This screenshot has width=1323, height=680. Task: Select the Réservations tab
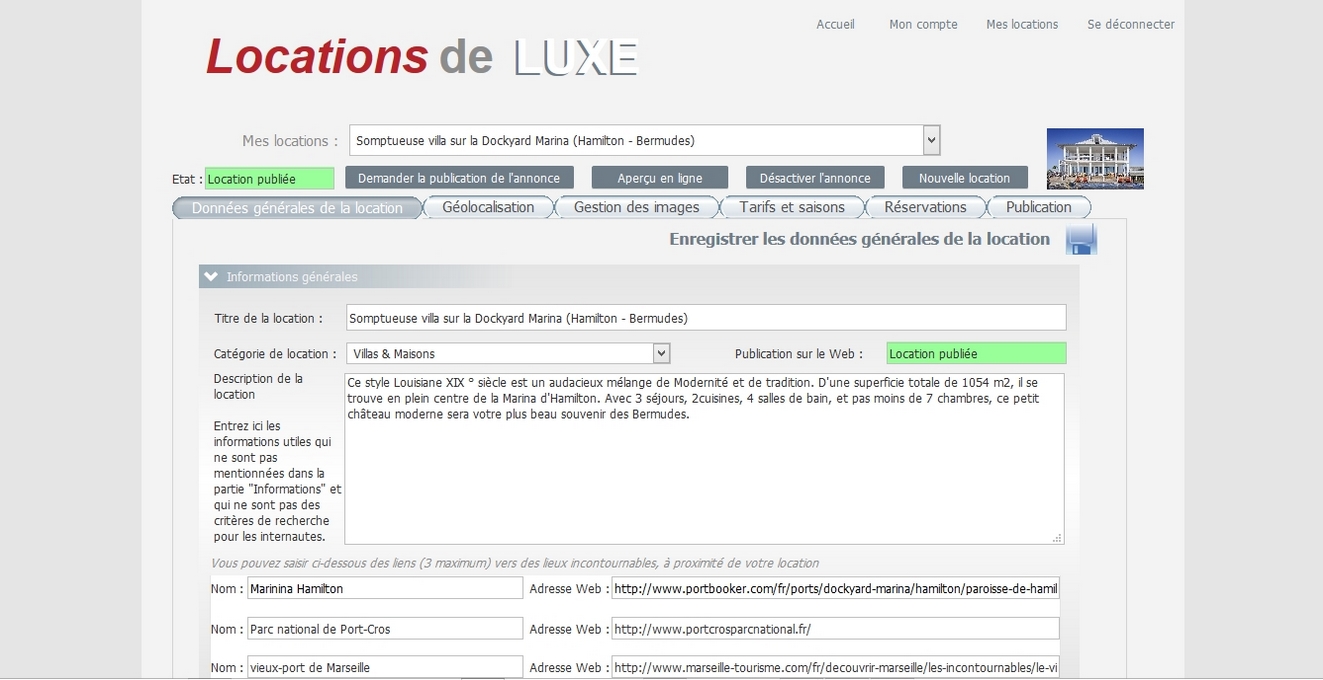(925, 207)
